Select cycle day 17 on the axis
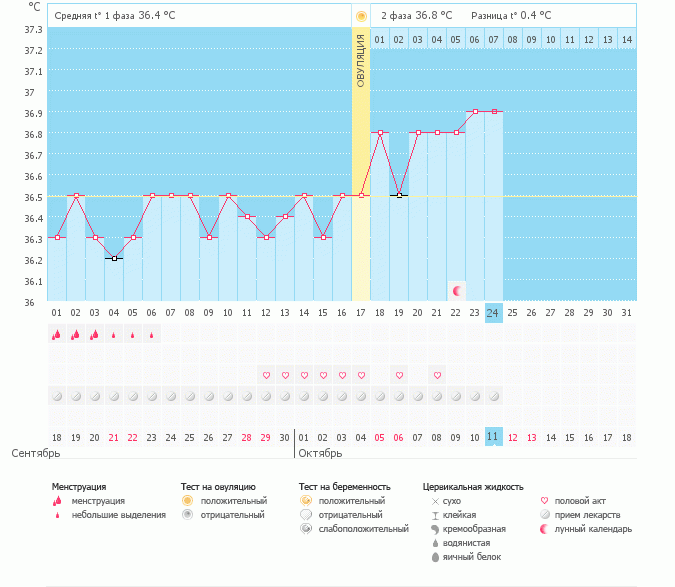The image size is (675, 587). pos(361,313)
